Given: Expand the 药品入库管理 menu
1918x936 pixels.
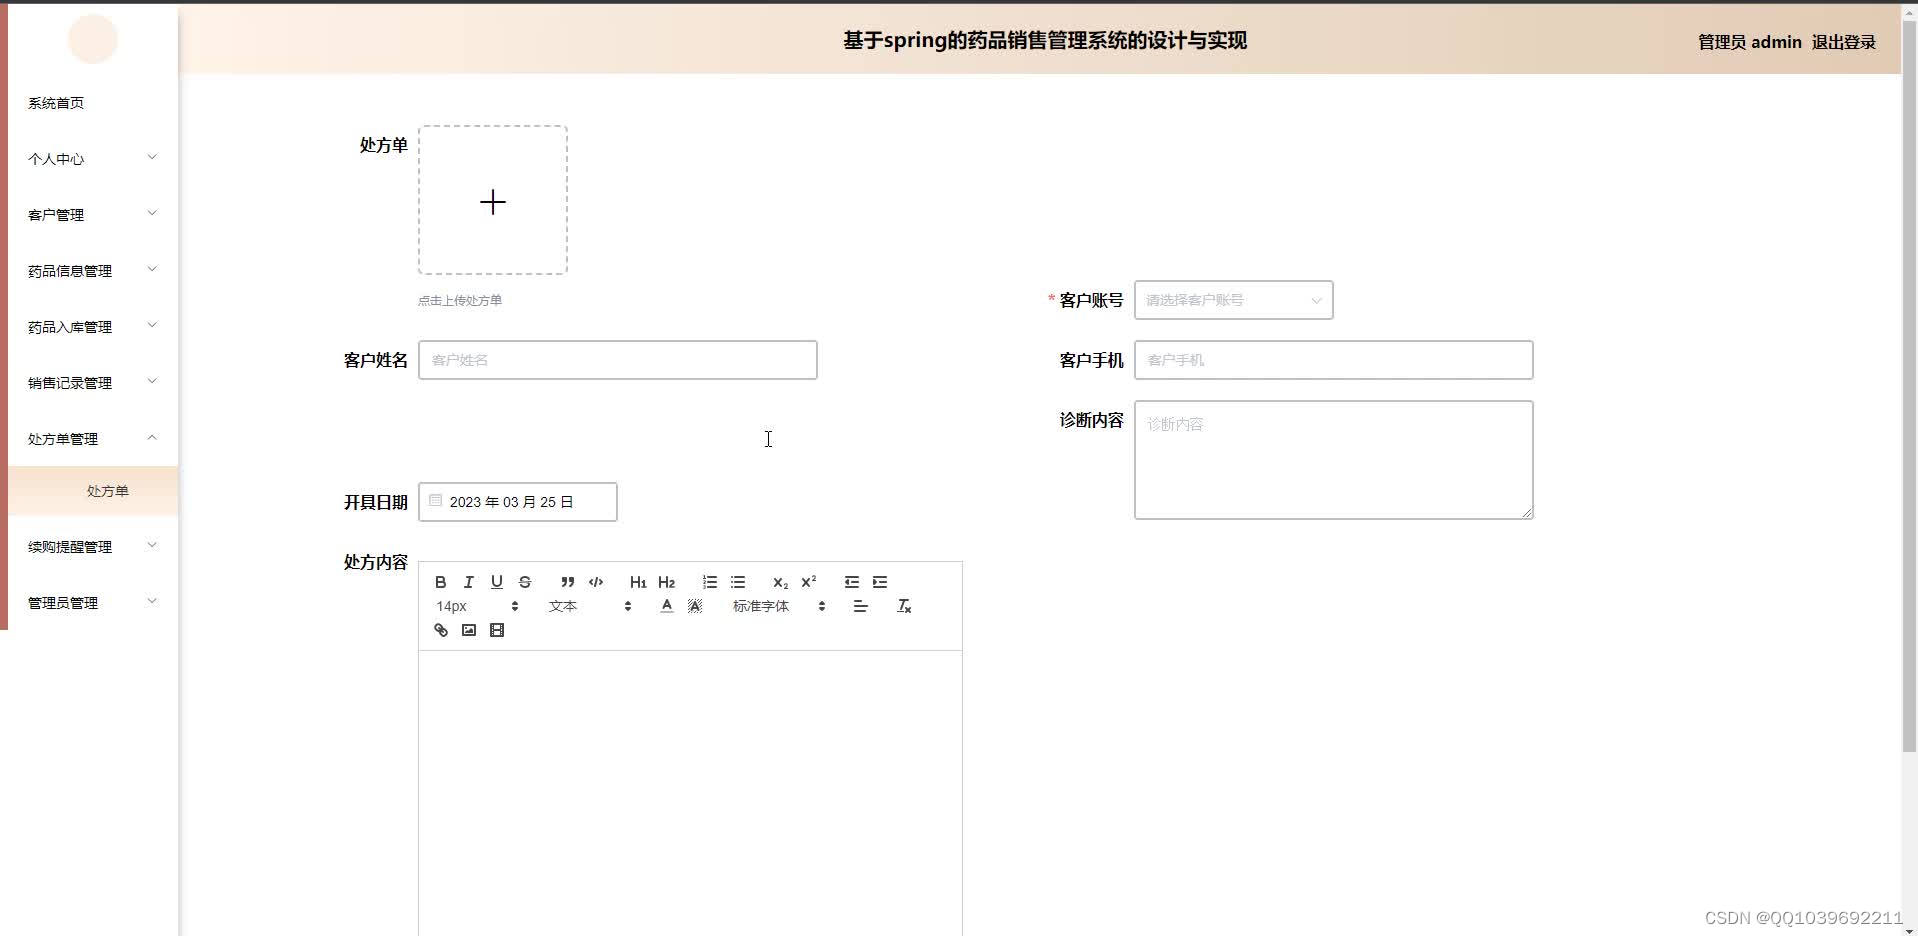Looking at the screenshot, I should click(92, 327).
